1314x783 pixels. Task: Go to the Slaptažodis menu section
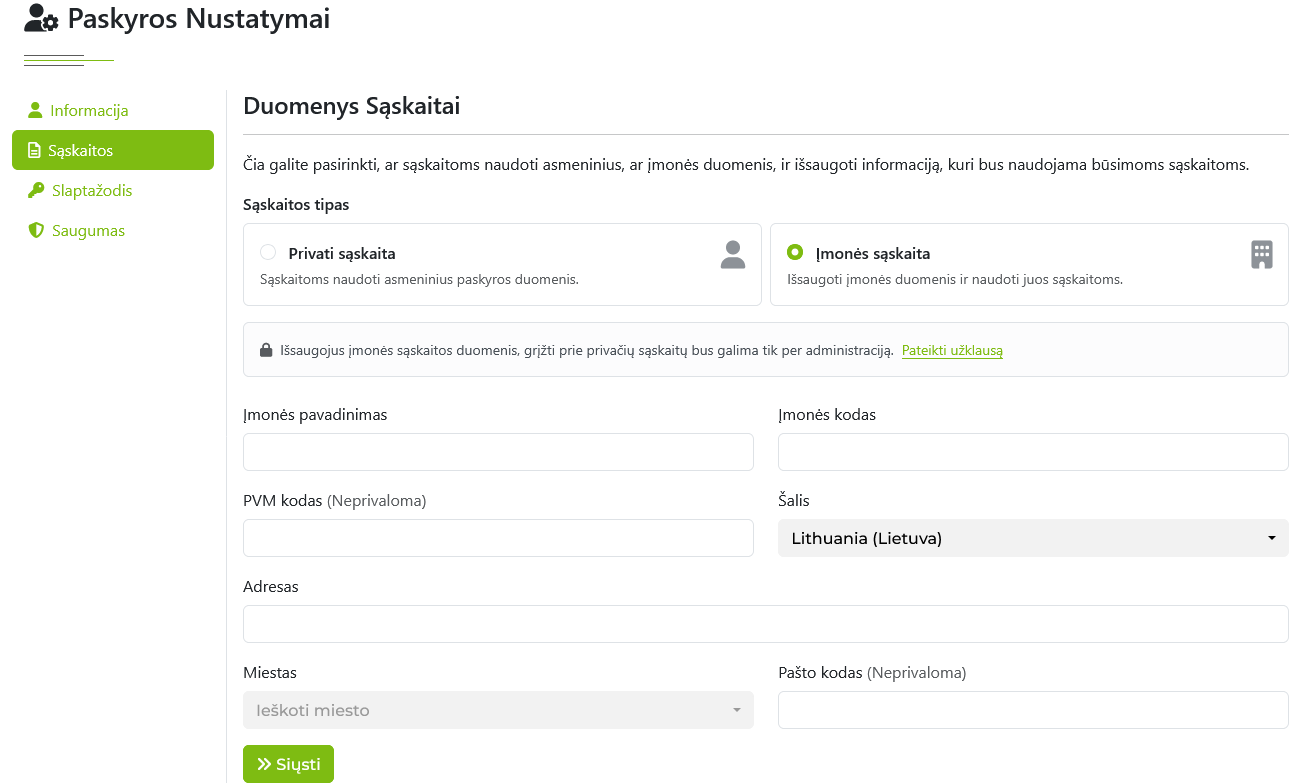[x=92, y=190]
